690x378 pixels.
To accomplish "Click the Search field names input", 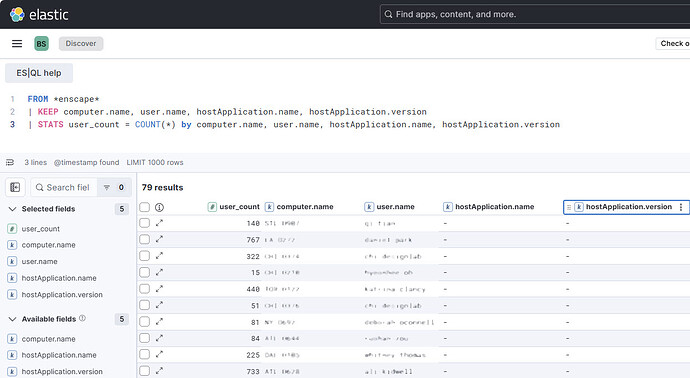I will click(x=64, y=187).
